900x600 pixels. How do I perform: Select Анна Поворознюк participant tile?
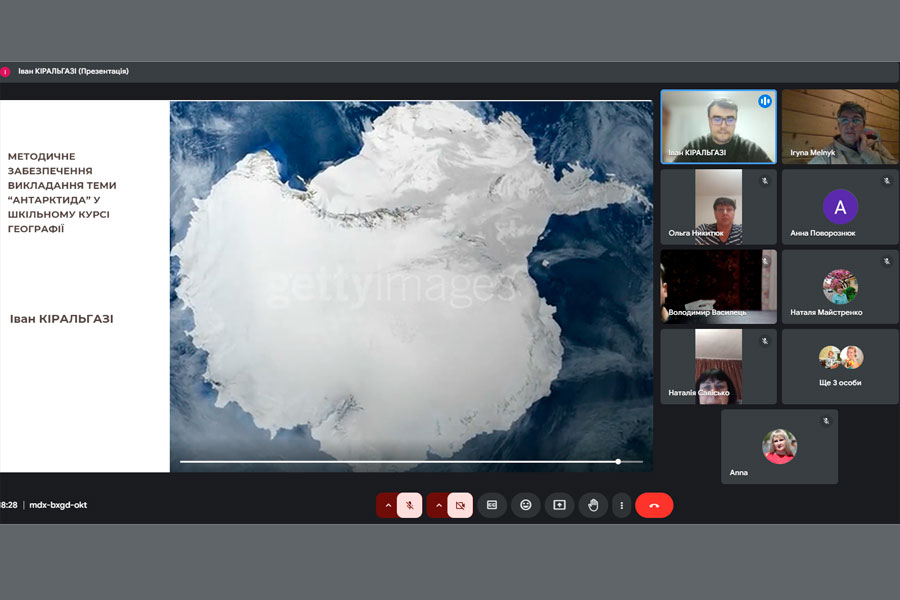(840, 207)
